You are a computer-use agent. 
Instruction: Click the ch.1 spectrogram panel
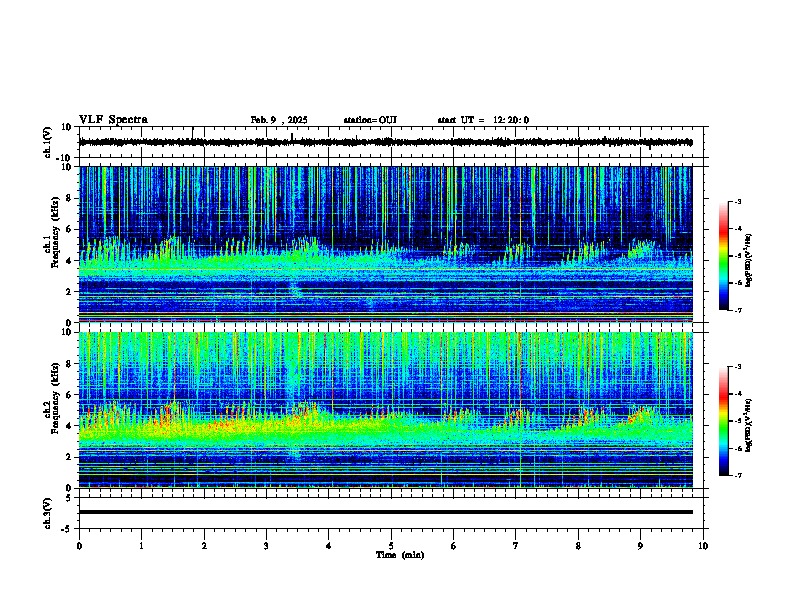coord(385,244)
